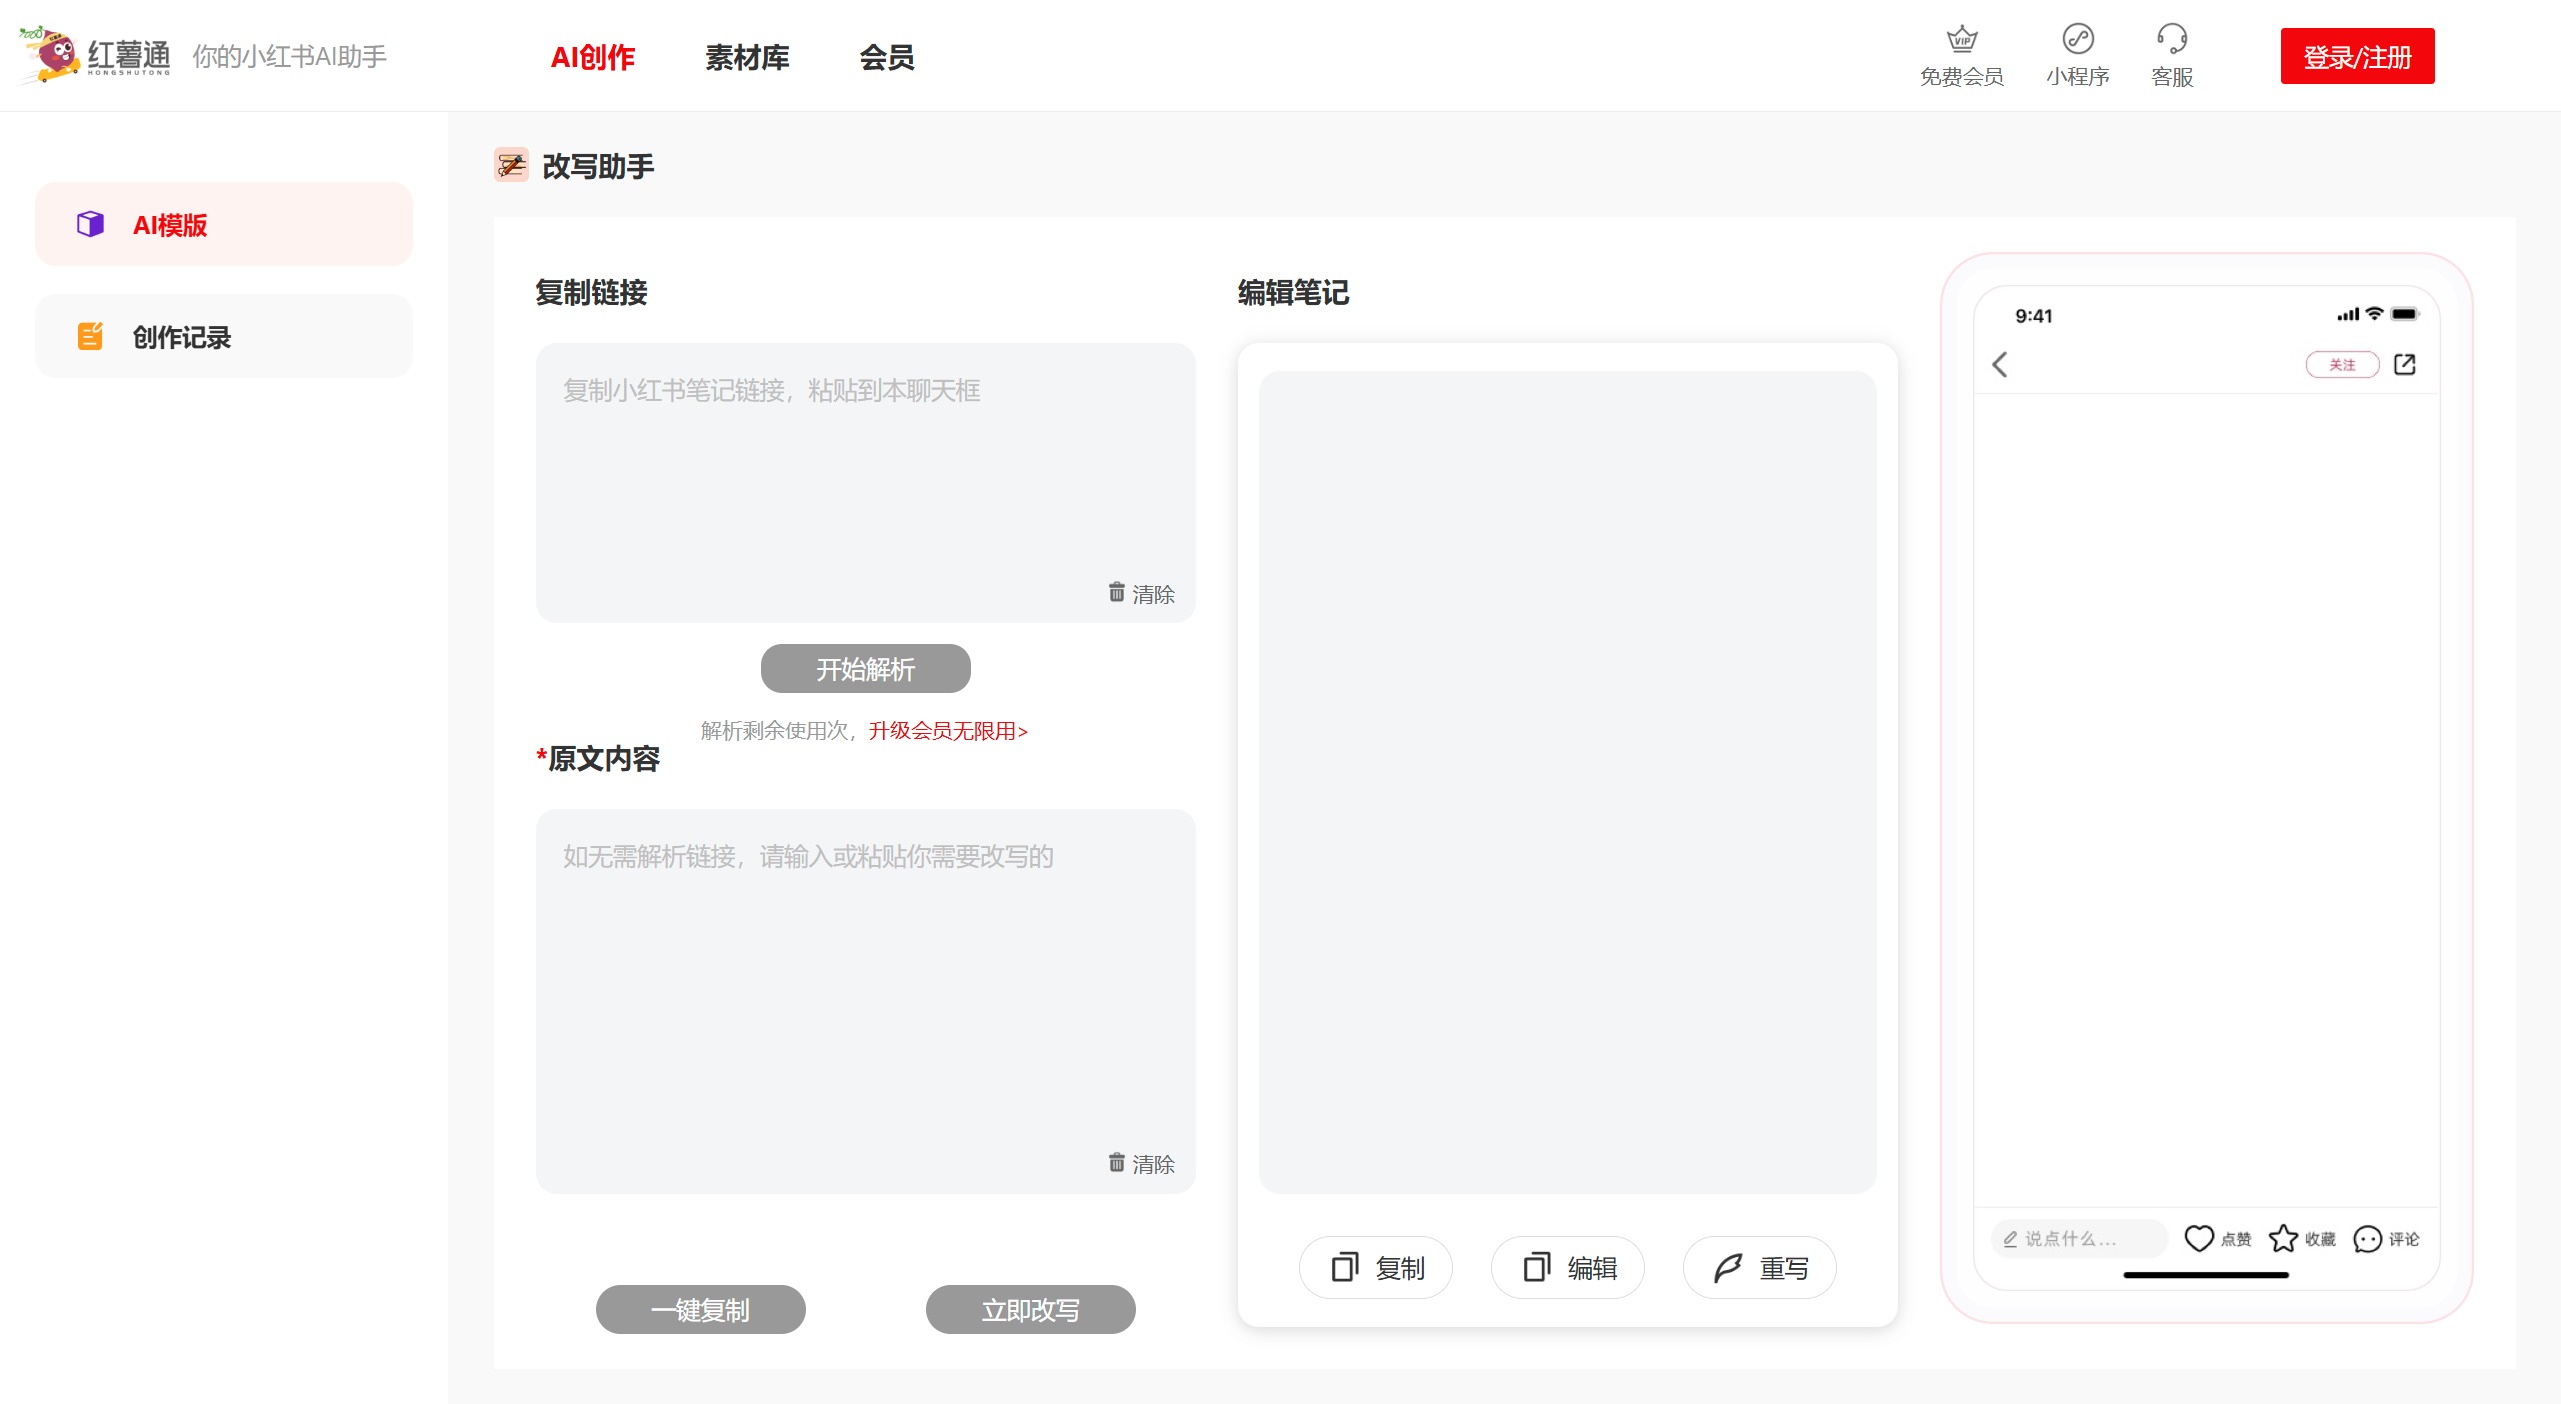The width and height of the screenshot is (2561, 1404).
Task: Tap the star 收藏 icon
Action: (2283, 1238)
